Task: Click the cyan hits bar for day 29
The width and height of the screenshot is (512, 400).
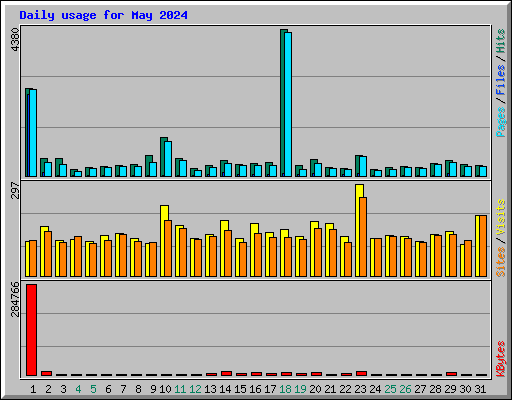Action: coord(453,169)
